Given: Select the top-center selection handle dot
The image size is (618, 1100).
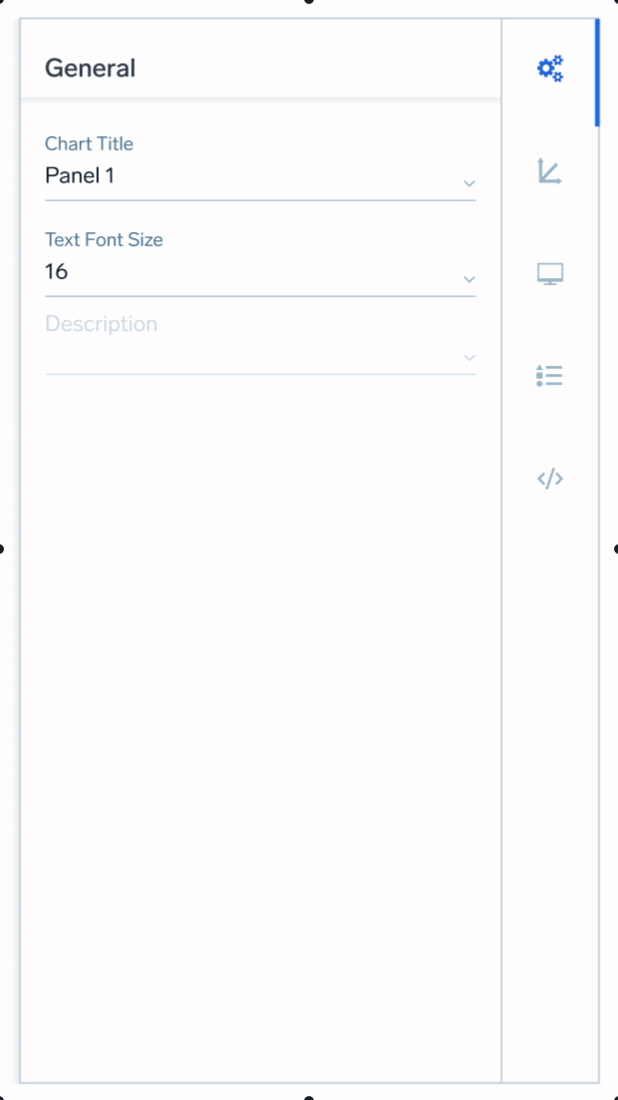Looking at the screenshot, I should (309, 1).
